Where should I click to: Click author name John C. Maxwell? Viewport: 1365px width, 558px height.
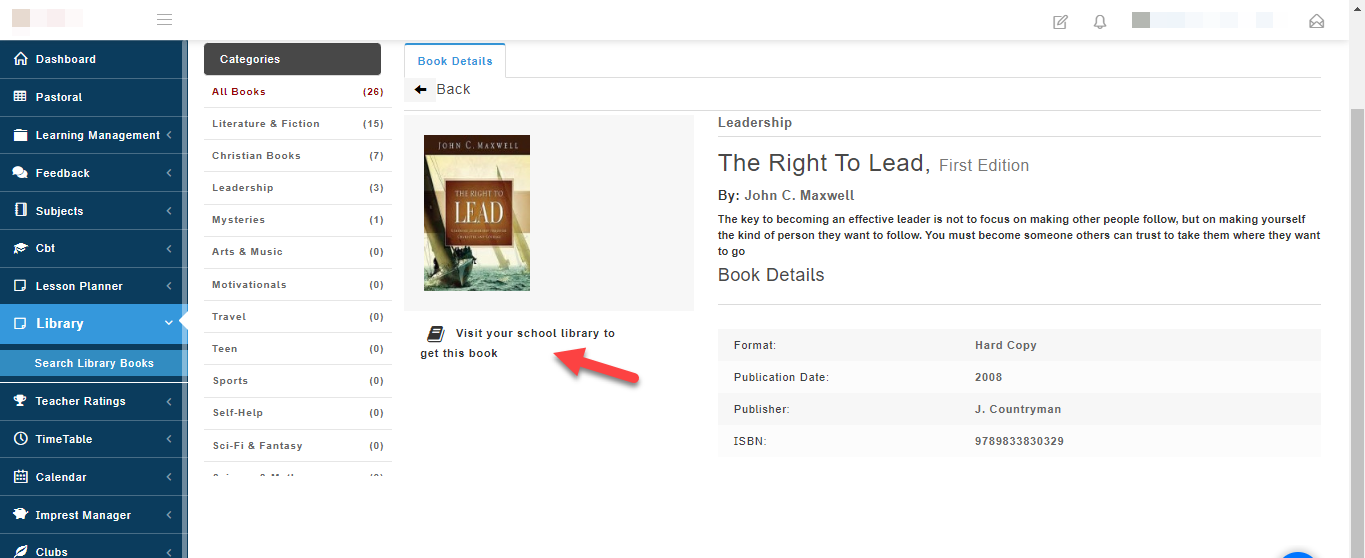pos(799,196)
